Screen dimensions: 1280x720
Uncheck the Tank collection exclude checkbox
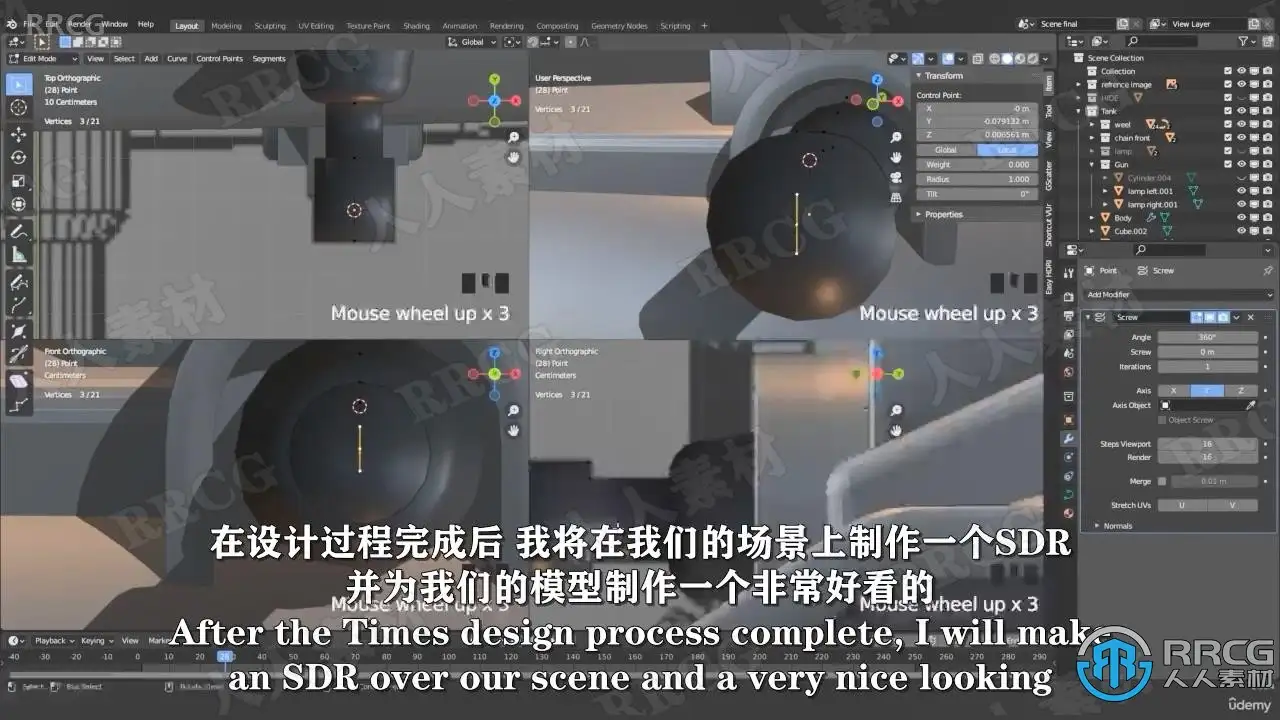pyautogui.click(x=1228, y=111)
